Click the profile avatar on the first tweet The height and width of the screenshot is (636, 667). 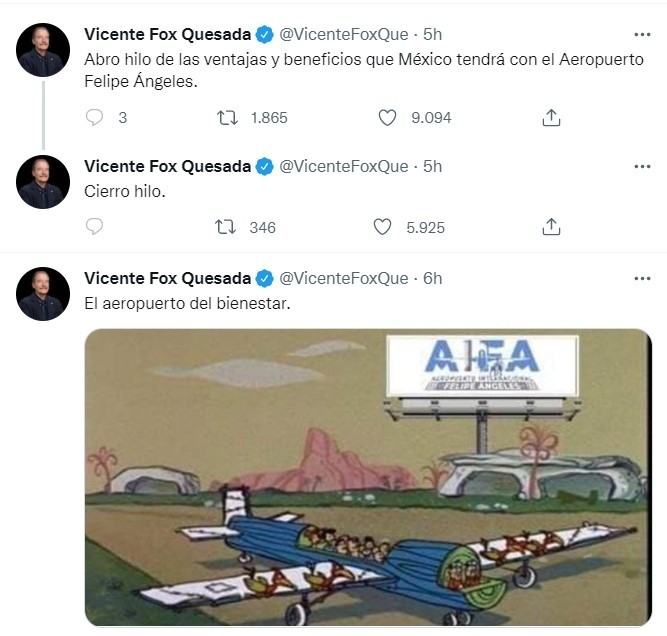click(x=44, y=49)
